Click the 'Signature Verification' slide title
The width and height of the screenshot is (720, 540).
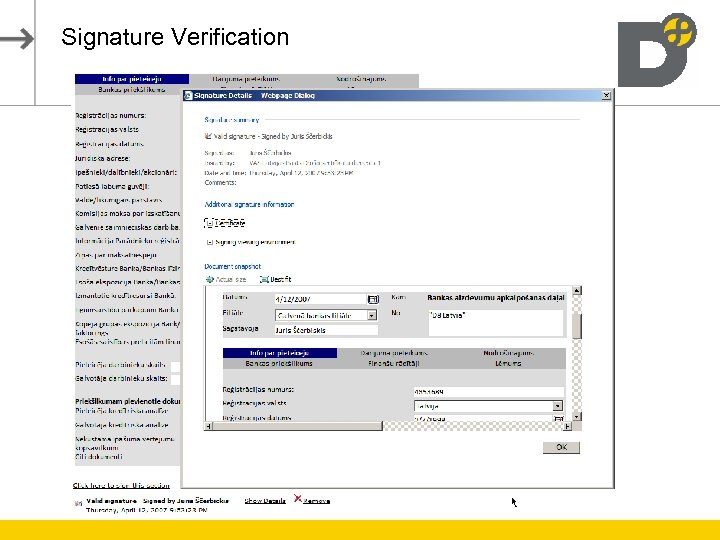click(x=175, y=37)
